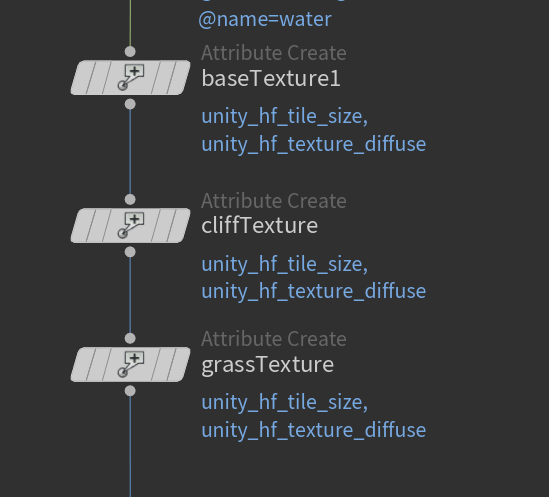Click the input connector of baseTexture1 node
Viewport: 549px width, 497px height.
pyautogui.click(x=130, y=51)
